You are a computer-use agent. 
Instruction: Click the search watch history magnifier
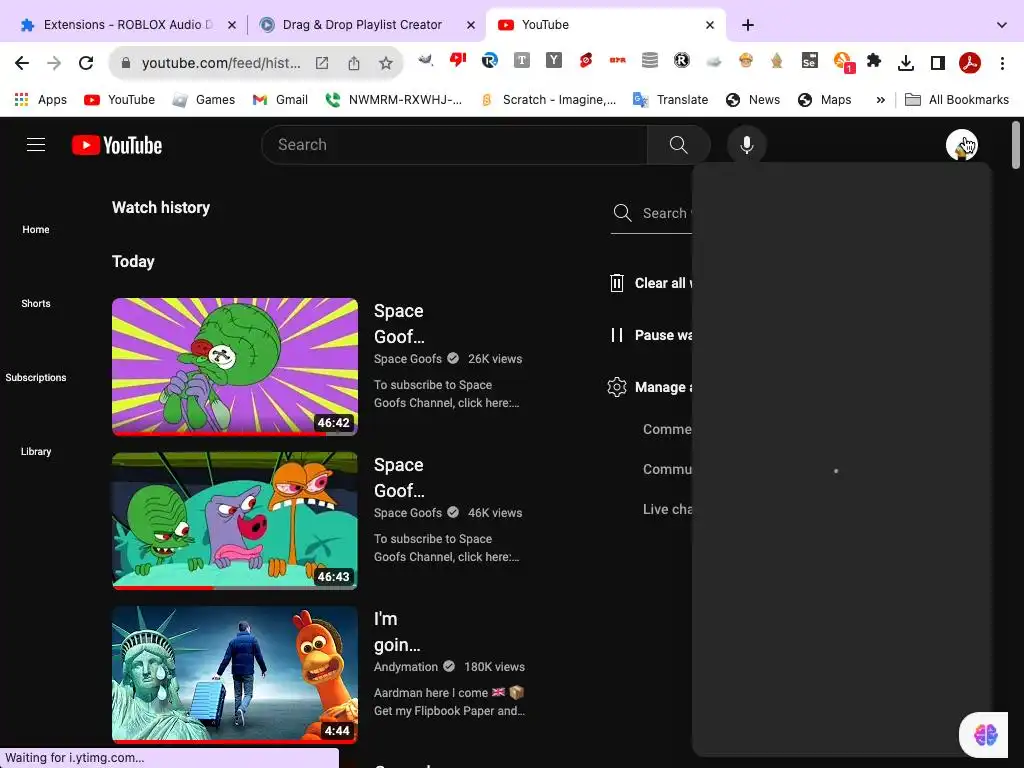tap(622, 213)
